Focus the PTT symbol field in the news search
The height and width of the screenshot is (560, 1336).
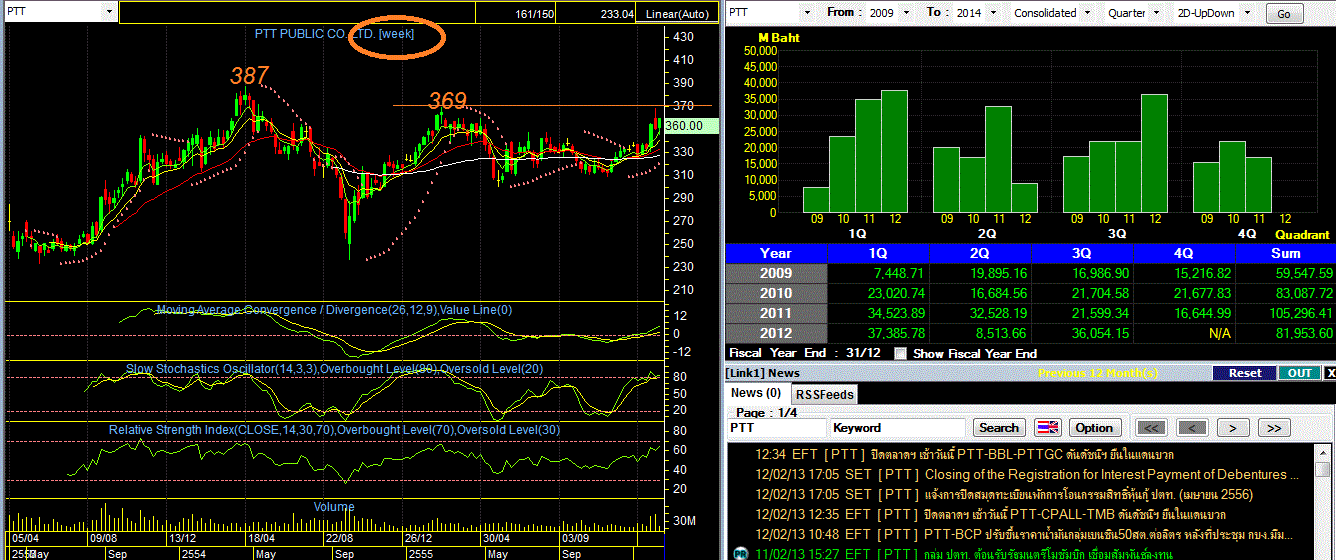[x=776, y=427]
